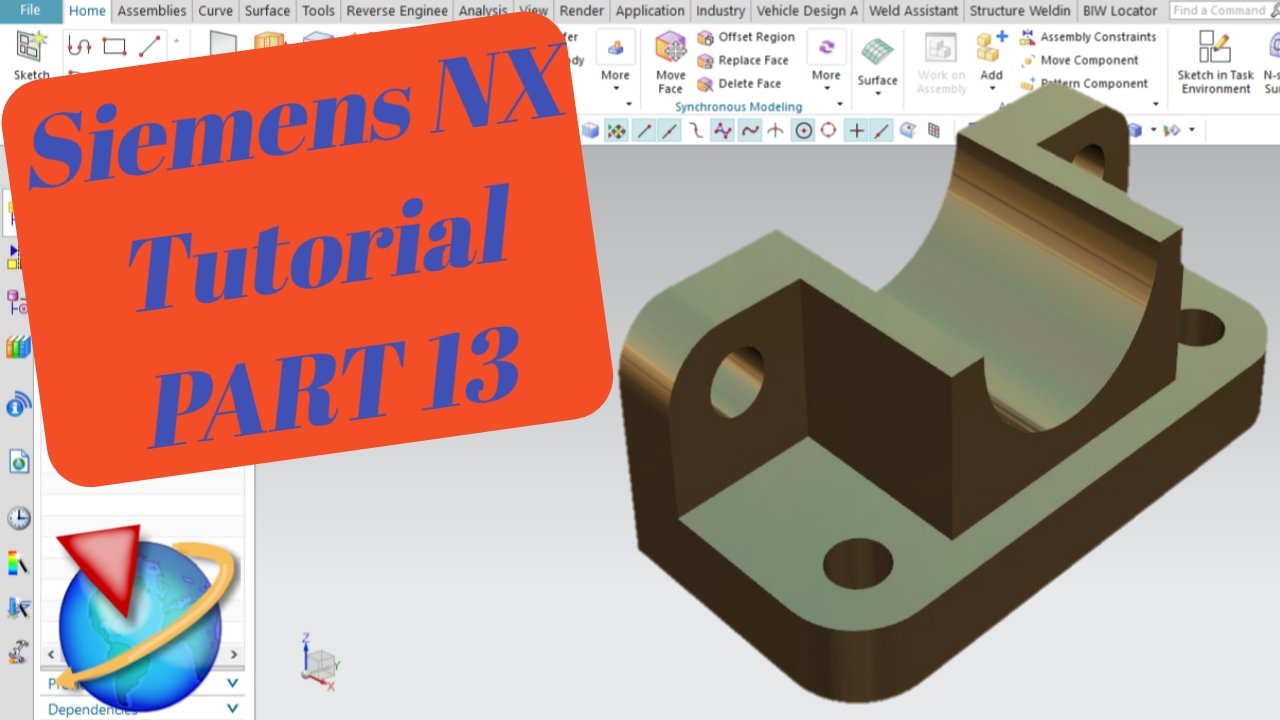Switch to the Render tab
This screenshot has width=1280, height=720.
click(x=581, y=11)
